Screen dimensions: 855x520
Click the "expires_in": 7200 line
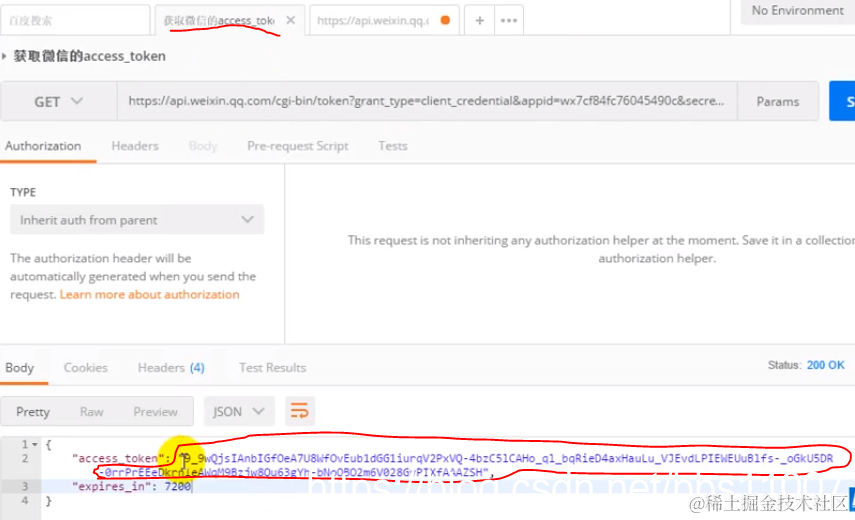point(131,486)
